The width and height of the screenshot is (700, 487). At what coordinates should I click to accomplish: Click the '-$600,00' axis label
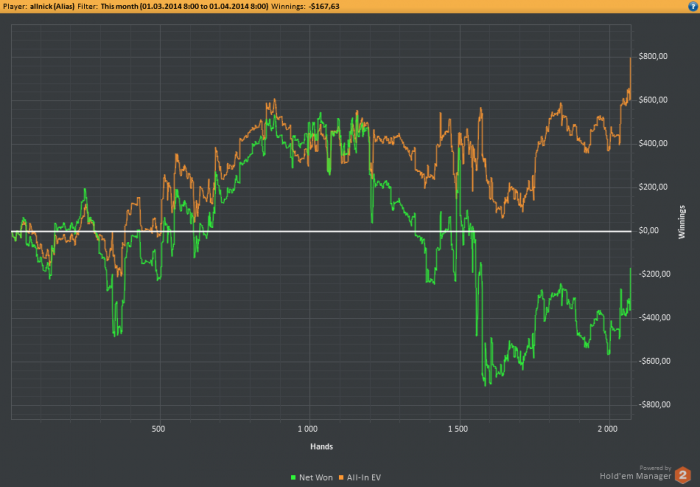tap(653, 361)
